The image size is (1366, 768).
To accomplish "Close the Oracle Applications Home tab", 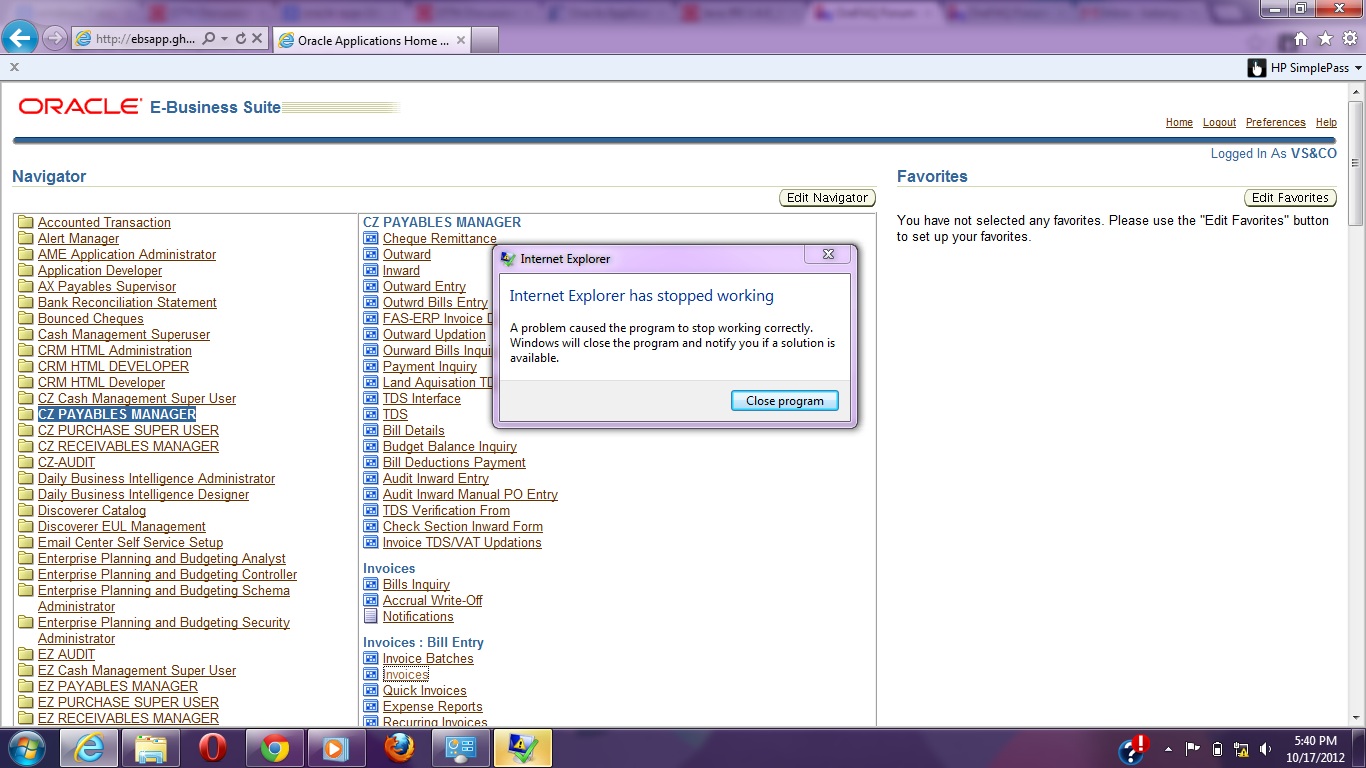I will (460, 41).
